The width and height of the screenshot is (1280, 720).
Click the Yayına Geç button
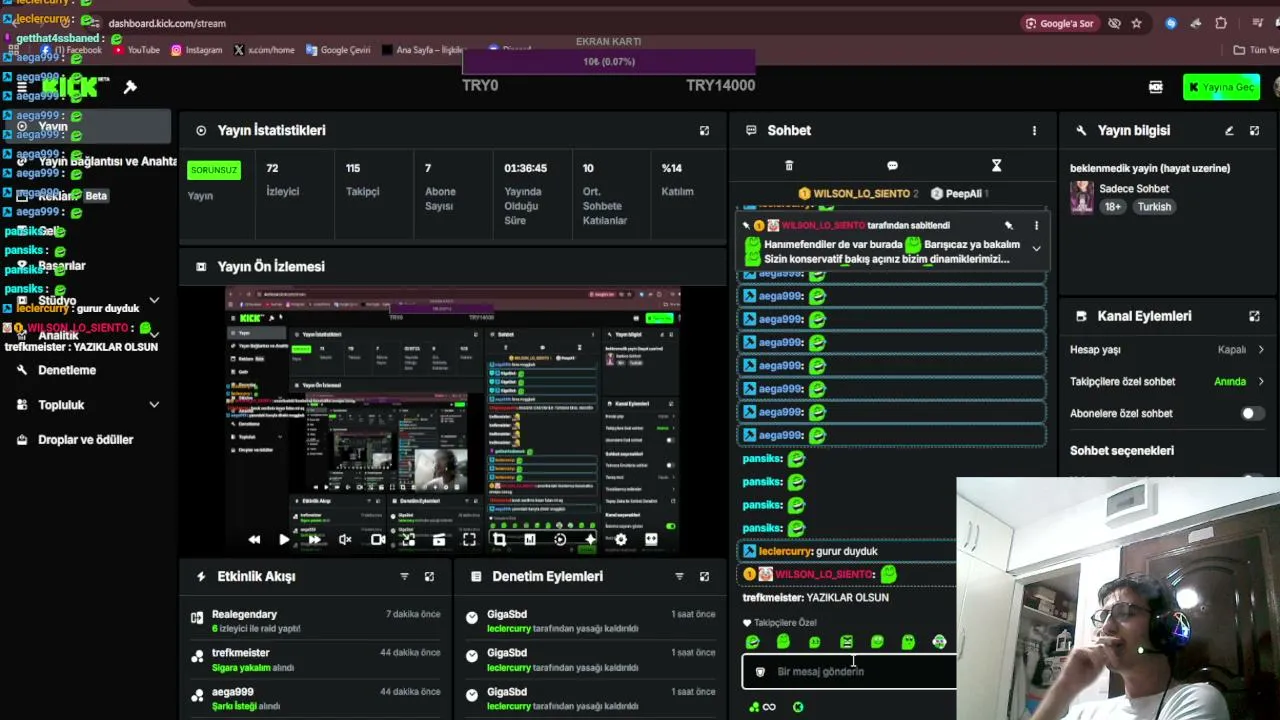[1220, 87]
